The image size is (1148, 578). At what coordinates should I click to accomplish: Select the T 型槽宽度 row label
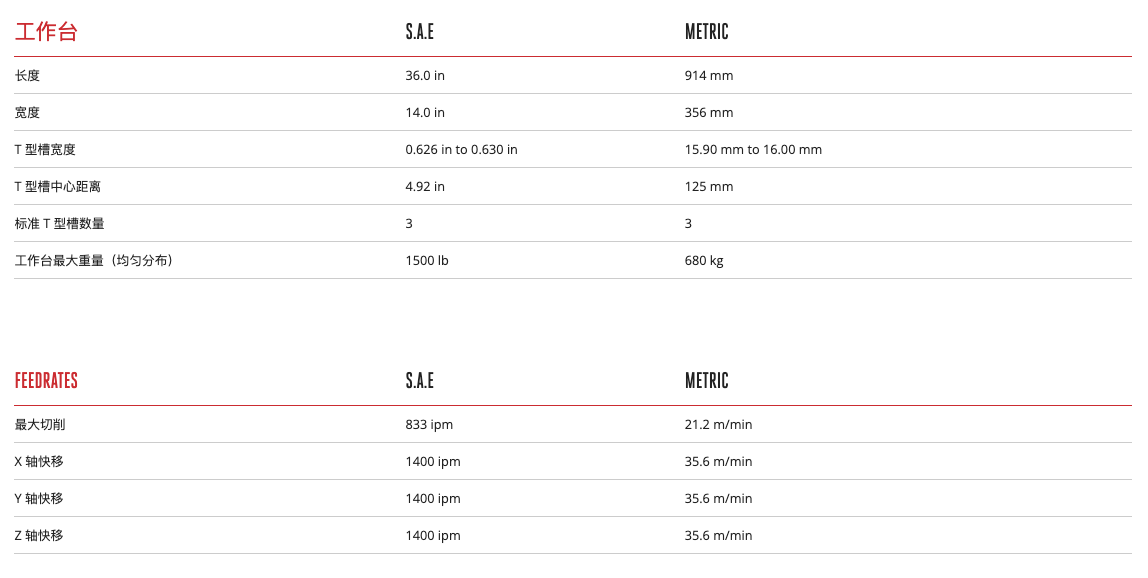(45, 150)
